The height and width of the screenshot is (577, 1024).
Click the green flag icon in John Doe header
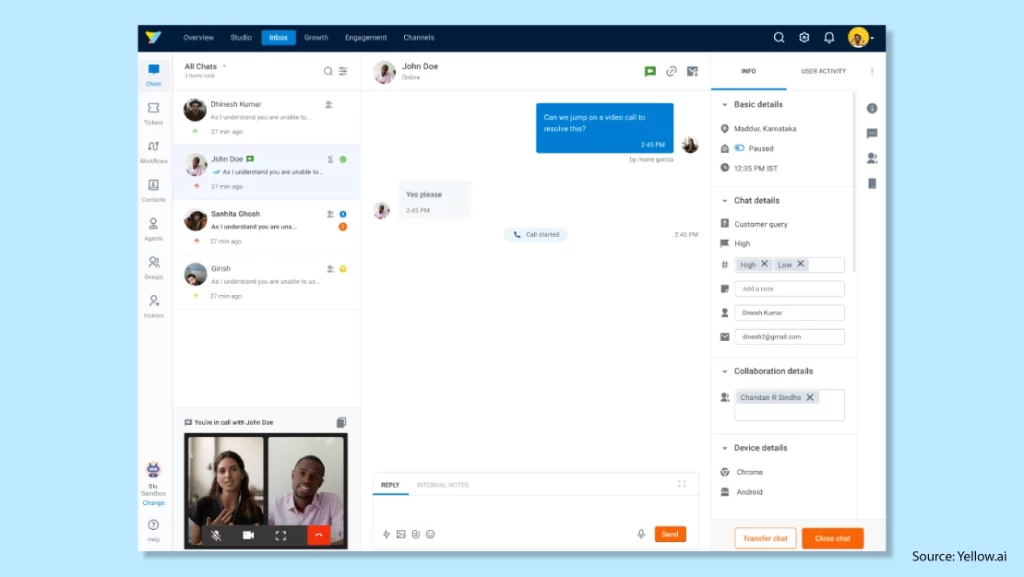(650, 71)
